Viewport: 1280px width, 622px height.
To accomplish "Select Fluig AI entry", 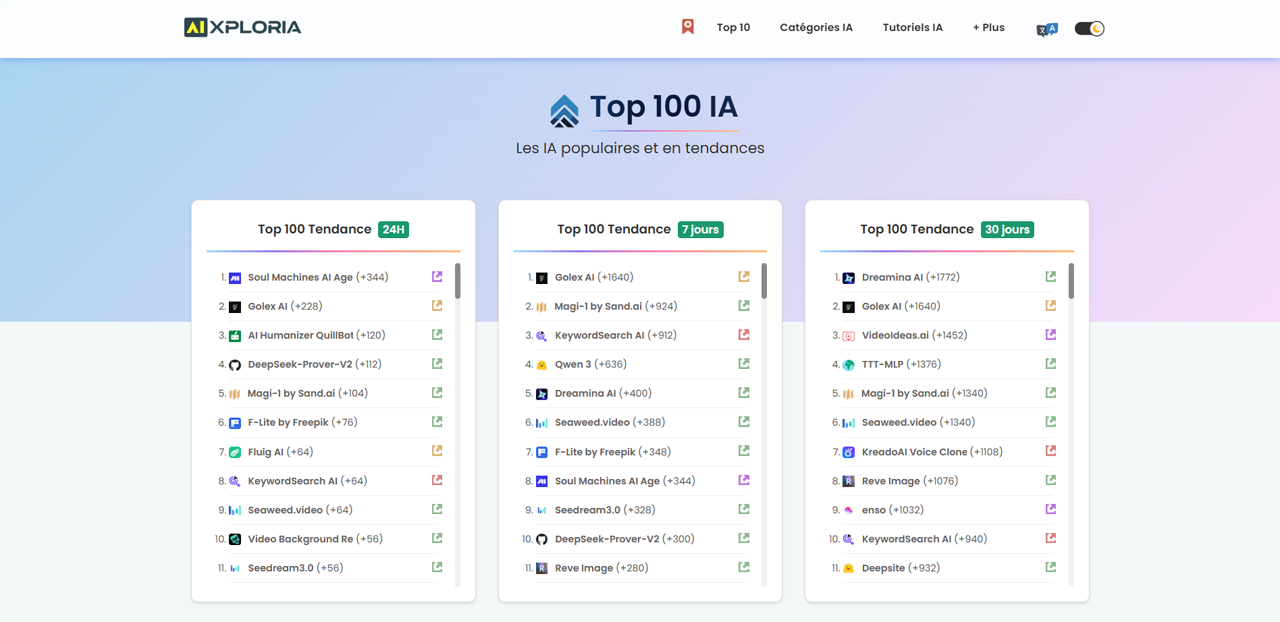I will 266,452.
